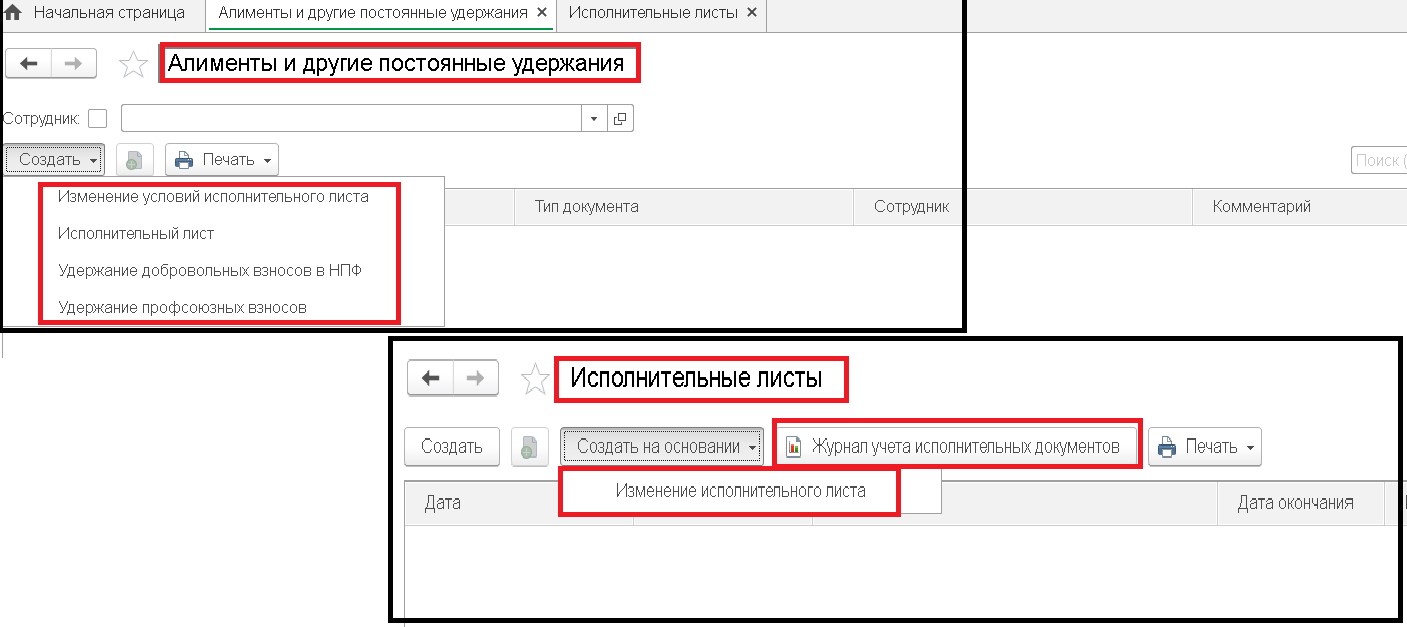Screen dimensions: 1407x627
Task: Click the Поиск search field
Action: pos(1379,160)
